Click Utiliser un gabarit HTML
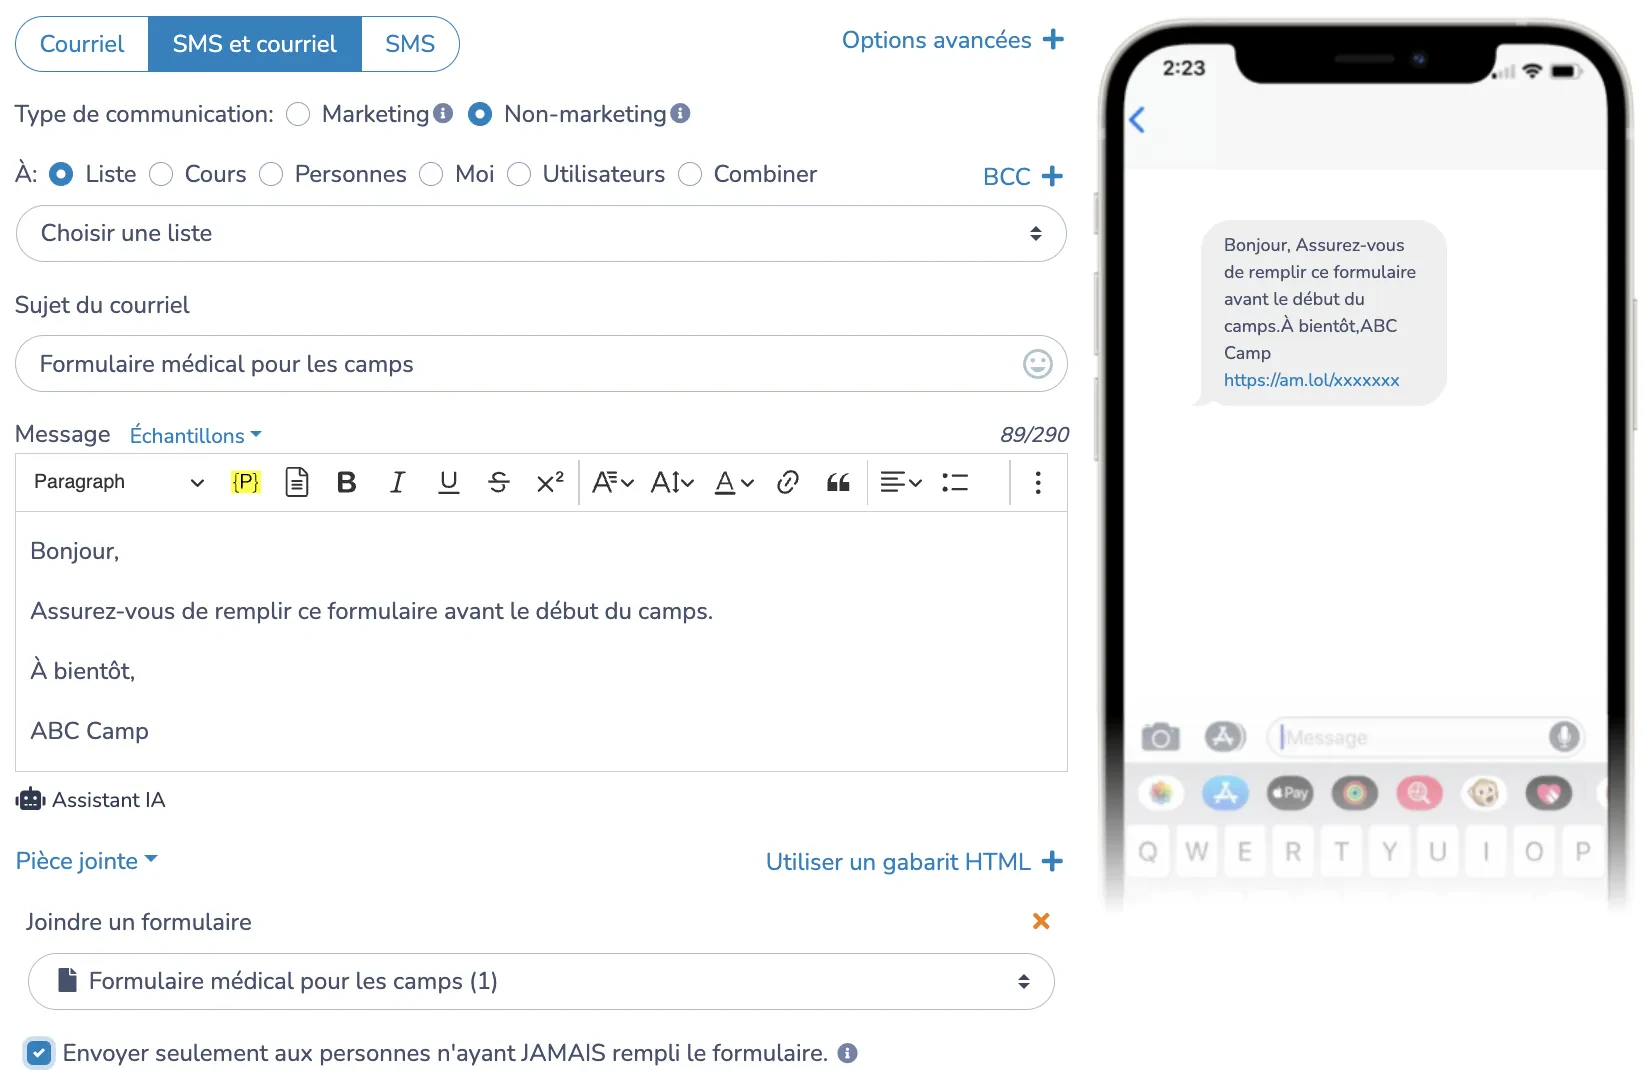Viewport: 1644px width, 1092px height. (x=914, y=862)
